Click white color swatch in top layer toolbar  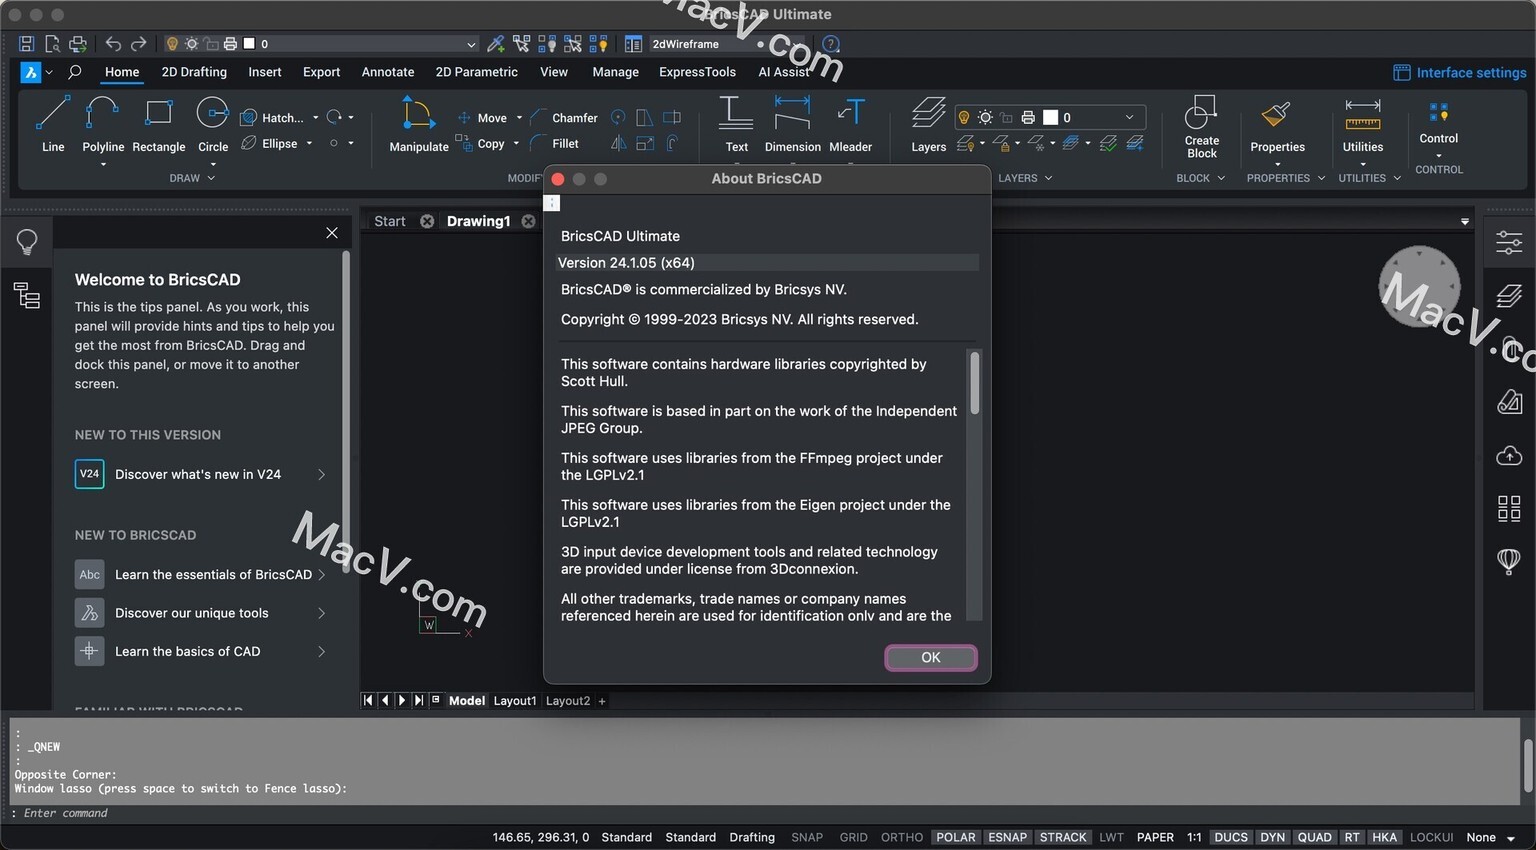point(249,44)
